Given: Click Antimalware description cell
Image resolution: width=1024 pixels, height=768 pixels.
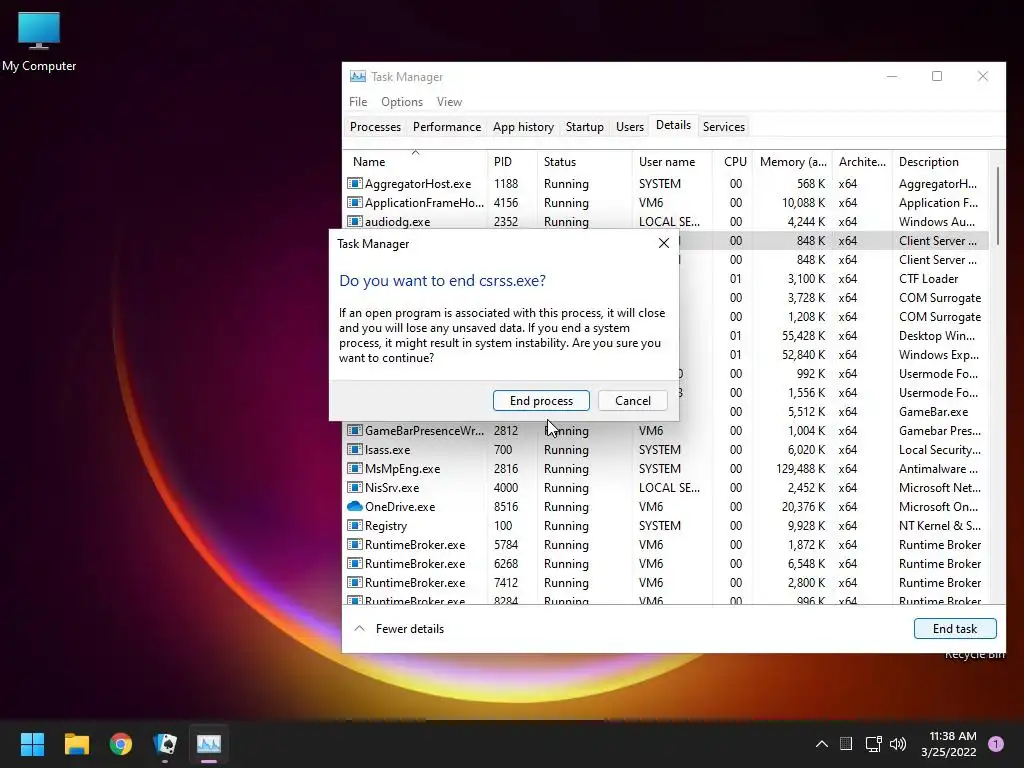Looking at the screenshot, I should (938, 468).
